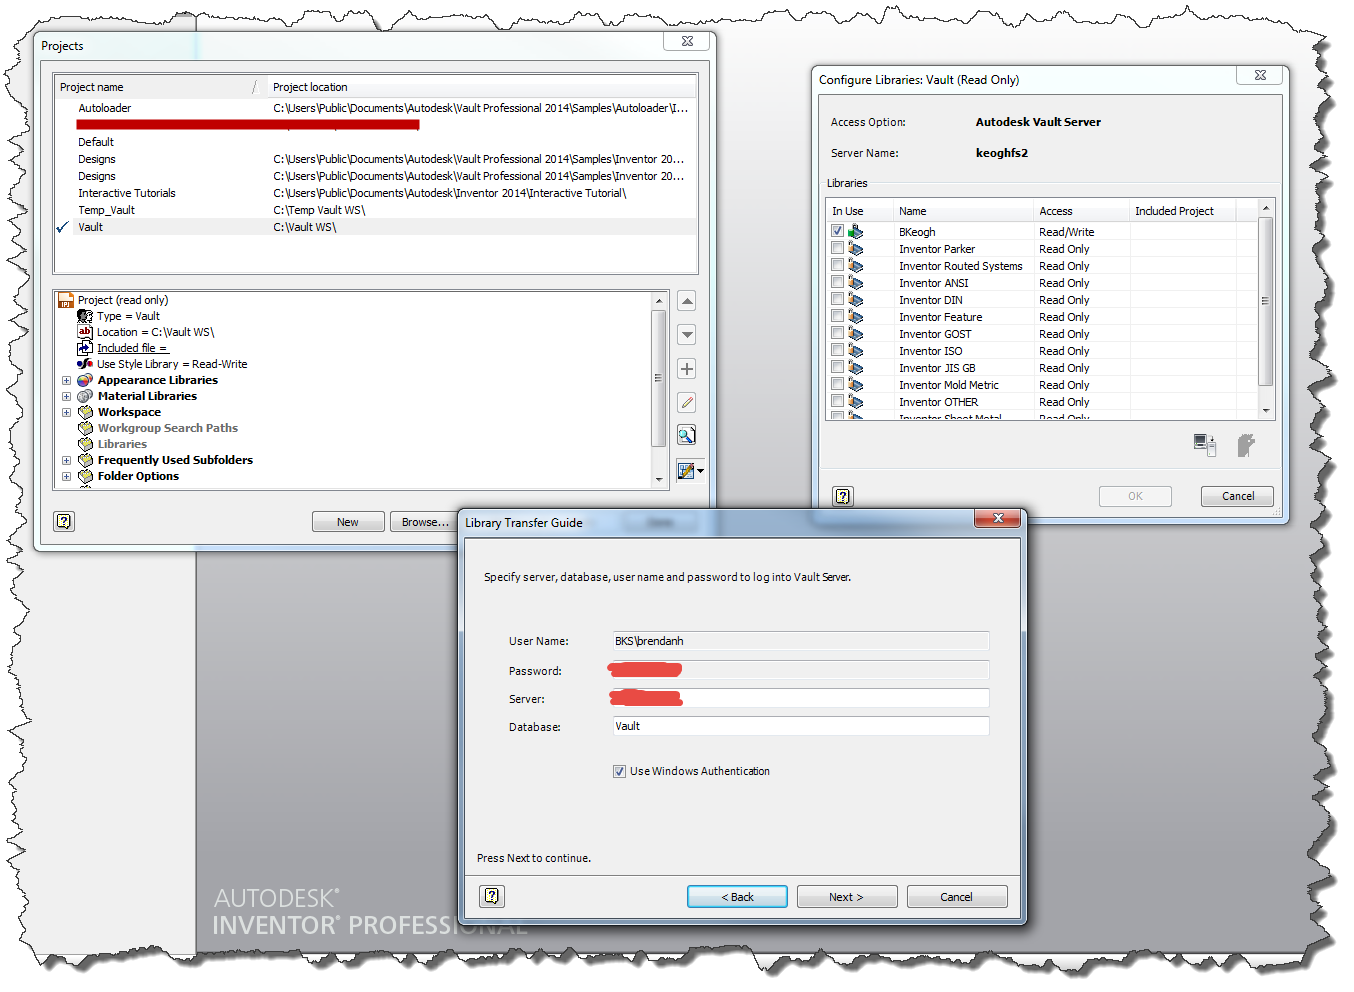The width and height of the screenshot is (1354, 992).
Task: Open the dropdown arrow beside configure libraries icon
Action: pyautogui.click(x=701, y=470)
